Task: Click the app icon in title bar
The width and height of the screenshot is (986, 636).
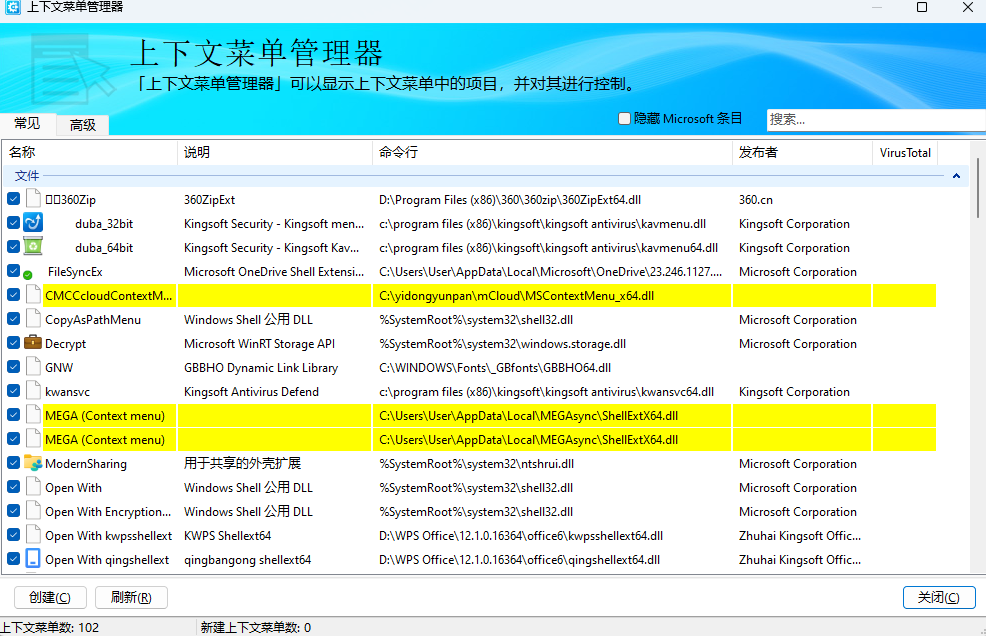Action: 13,8
